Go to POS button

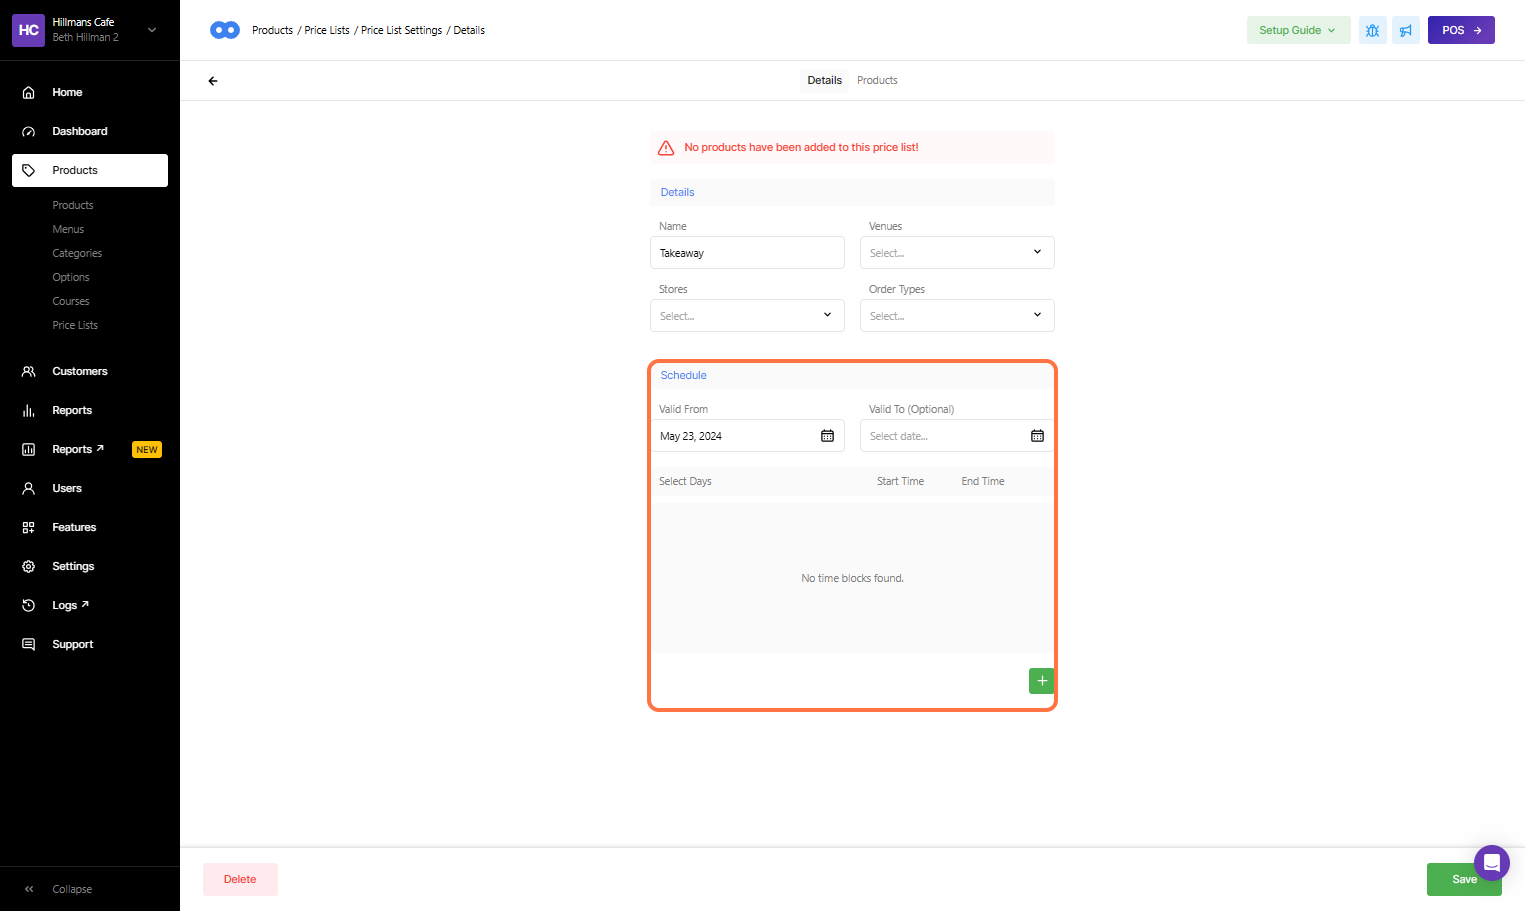point(1460,30)
